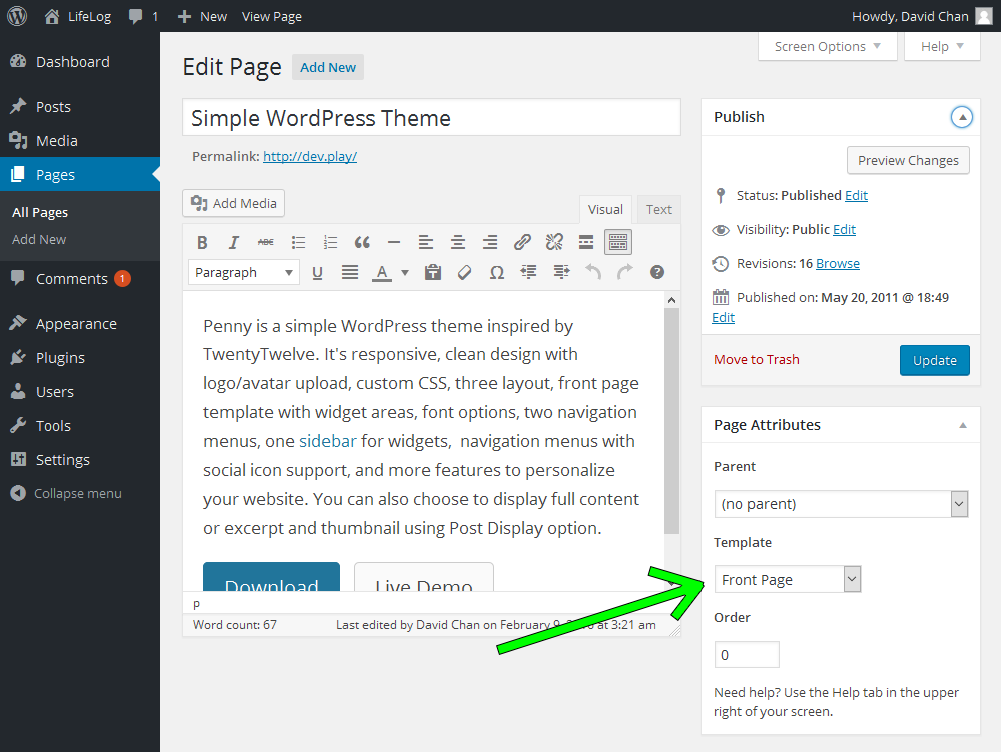Open keyboard shortcuts help with the question mark icon
Image resolution: width=1001 pixels, height=752 pixels.
pos(657,271)
